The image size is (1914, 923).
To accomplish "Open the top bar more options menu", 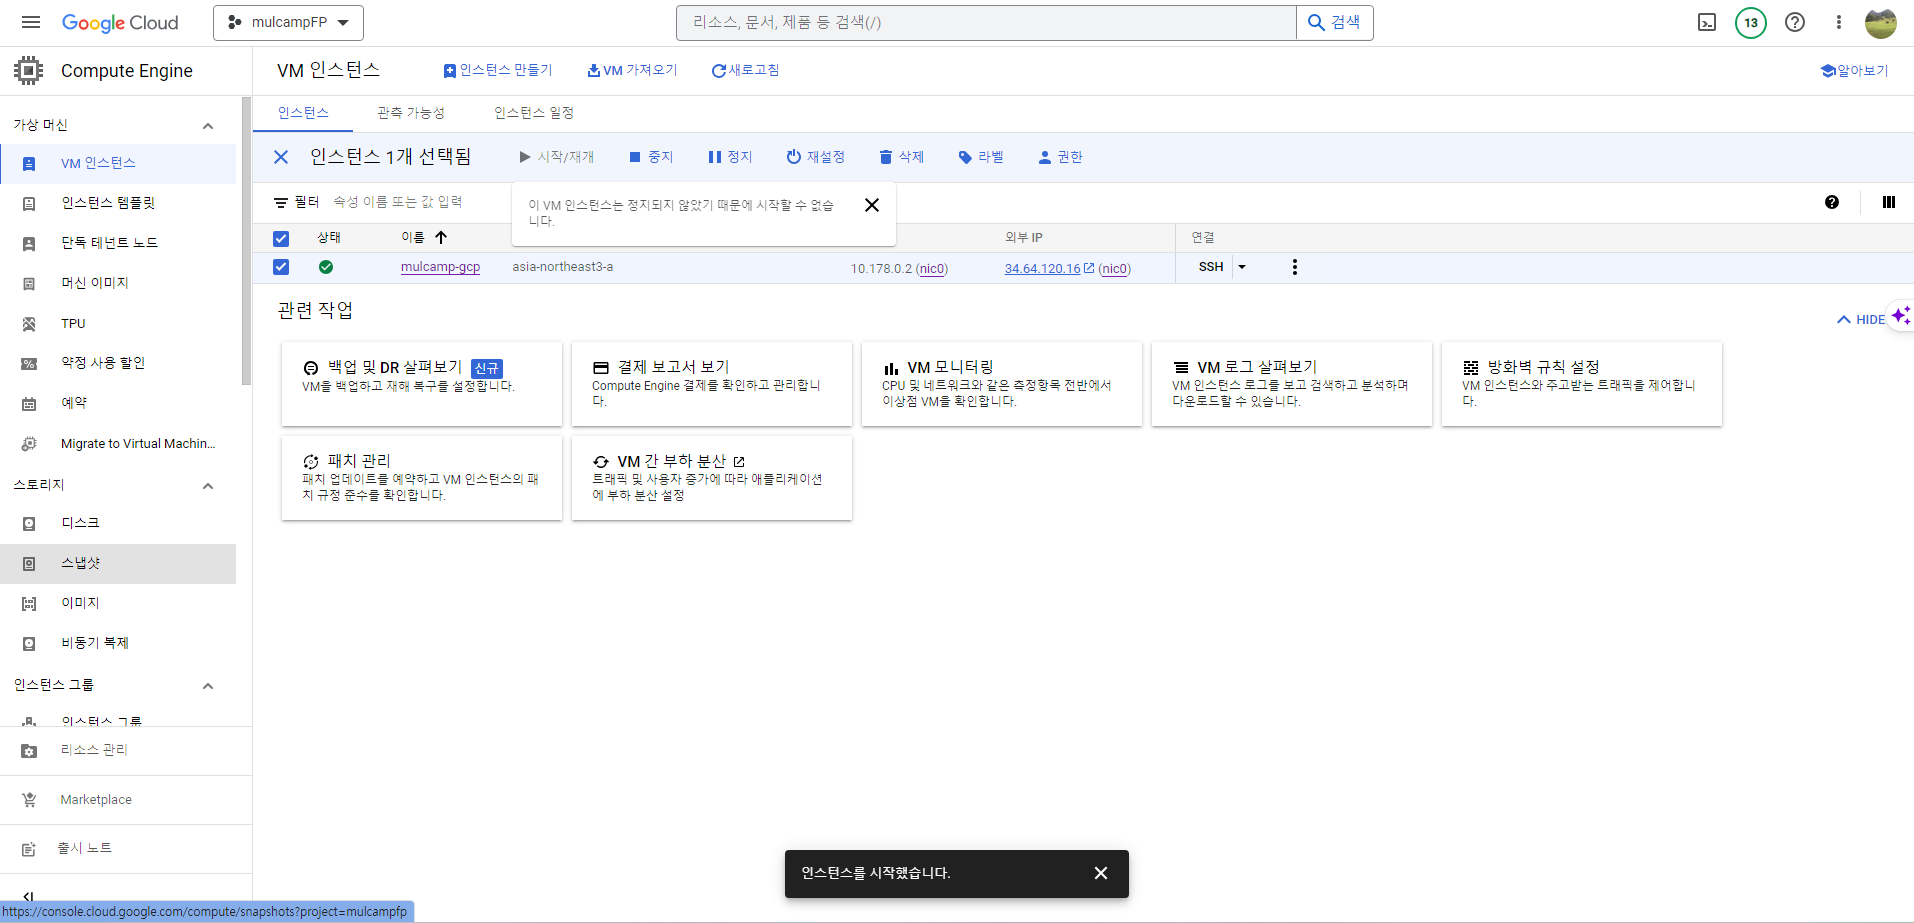I will [x=1838, y=22].
